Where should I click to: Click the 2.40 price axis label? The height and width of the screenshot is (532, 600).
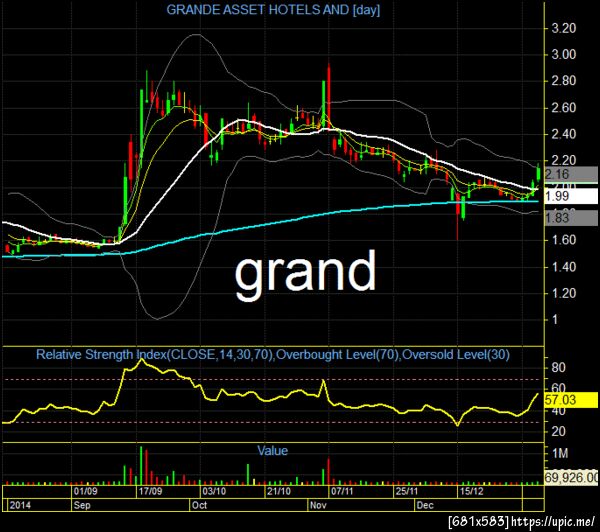coord(563,134)
